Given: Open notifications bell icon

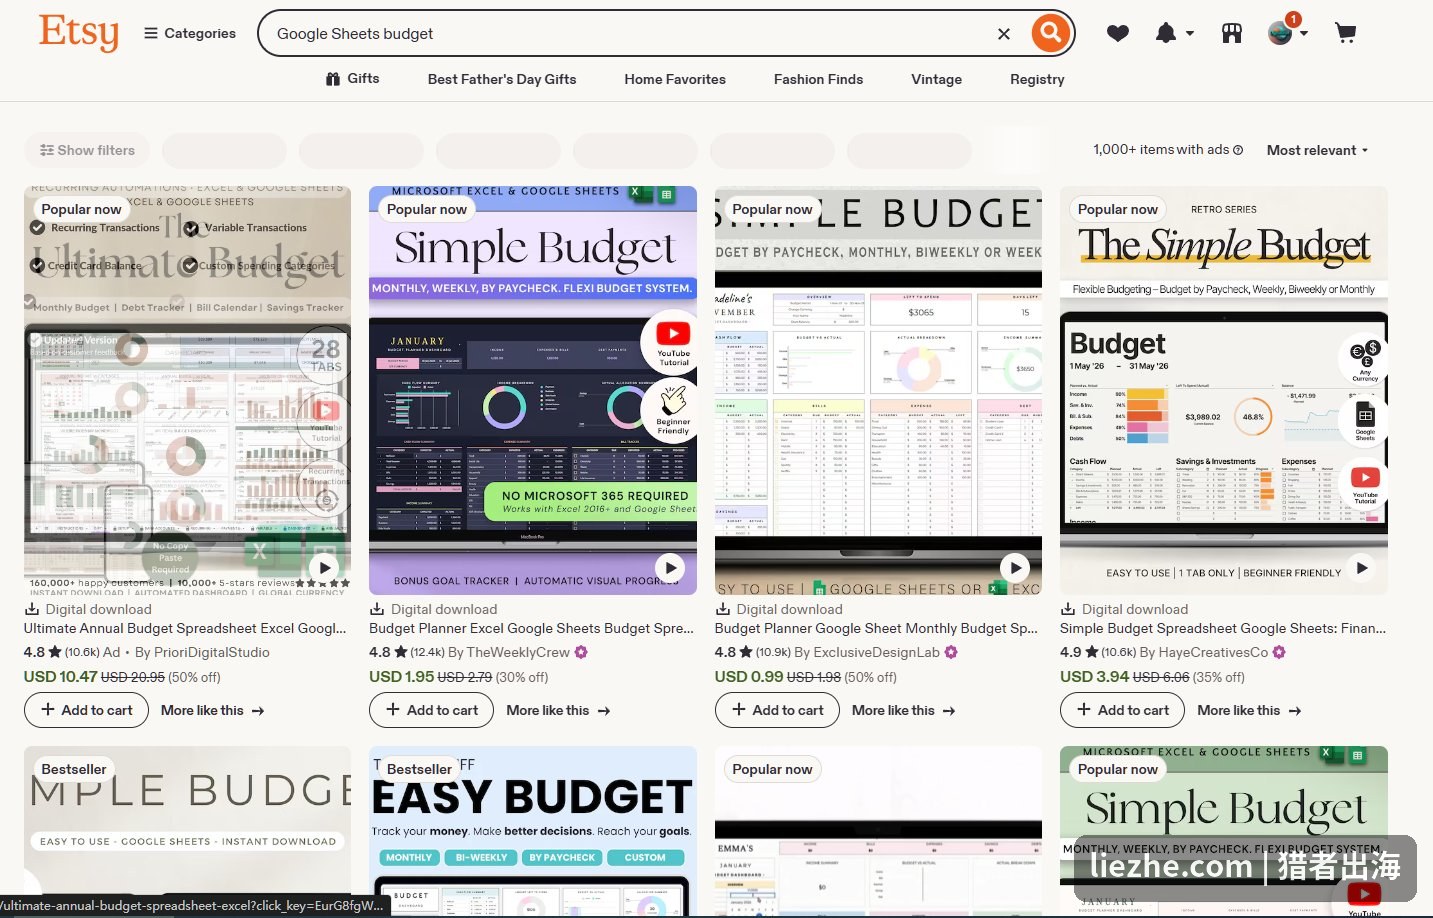Looking at the screenshot, I should coord(1166,34).
